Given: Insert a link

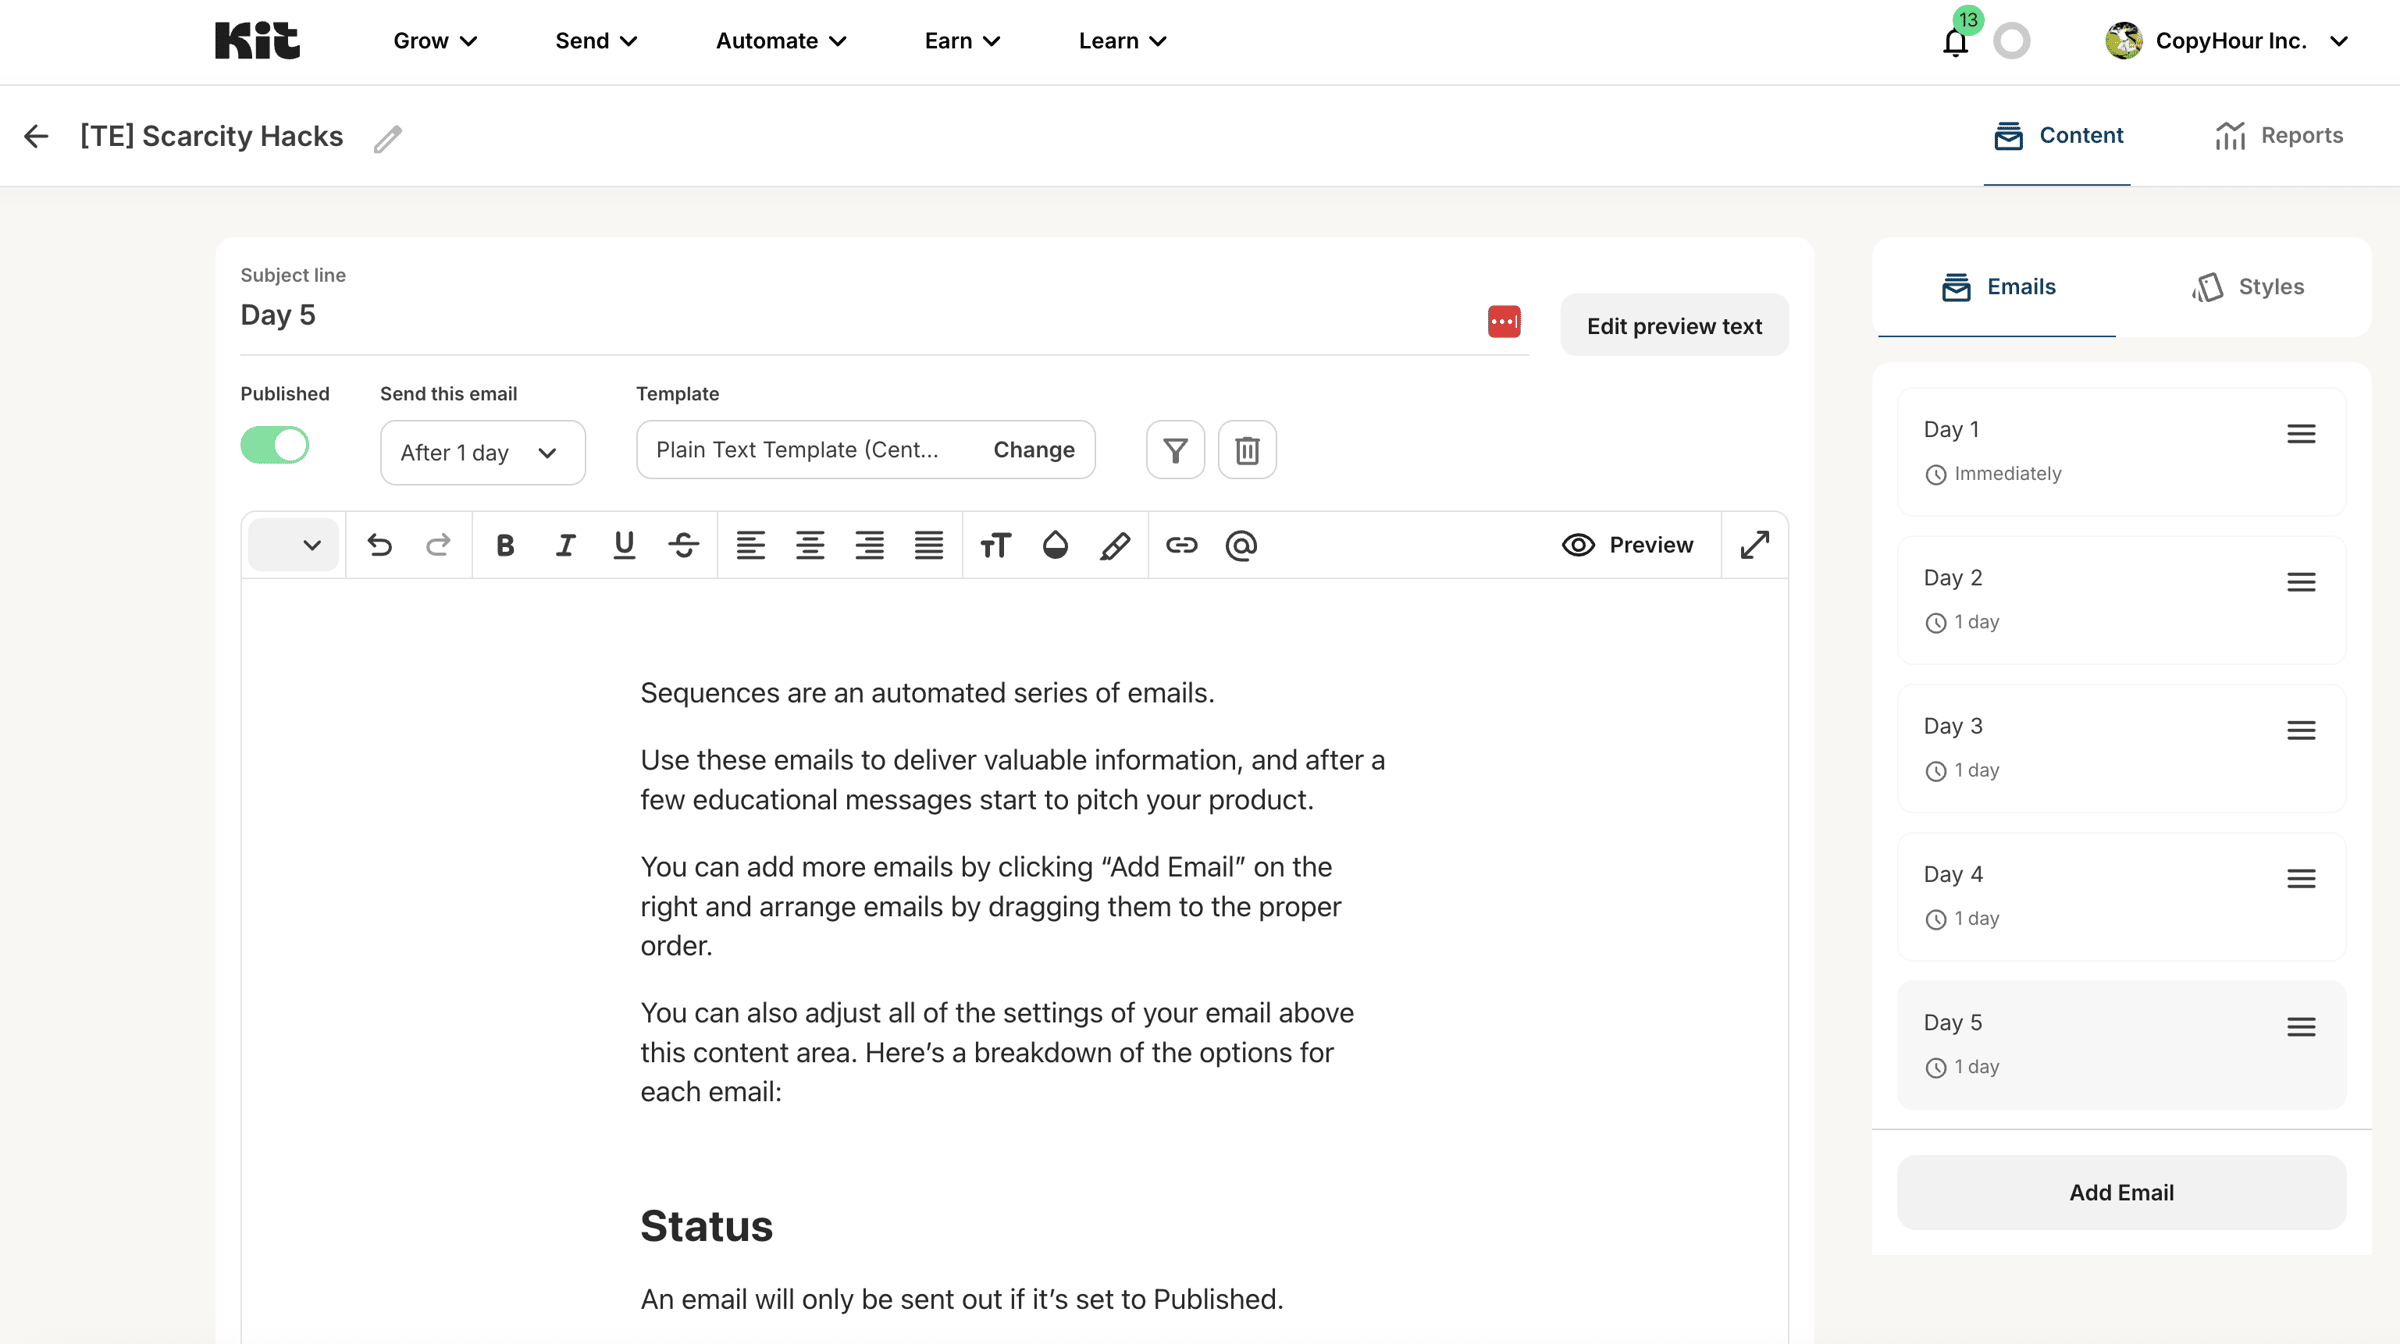Looking at the screenshot, I should pyautogui.click(x=1181, y=545).
